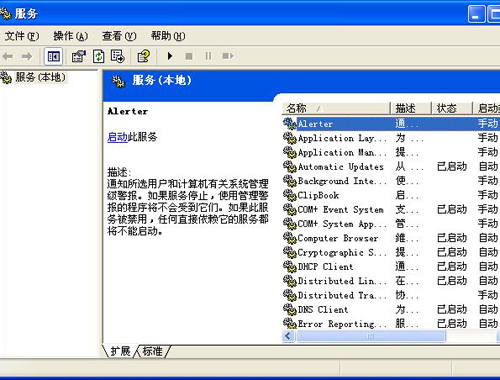500x380 pixels.
Task: Select the Background Inte... service
Action: pos(342,181)
